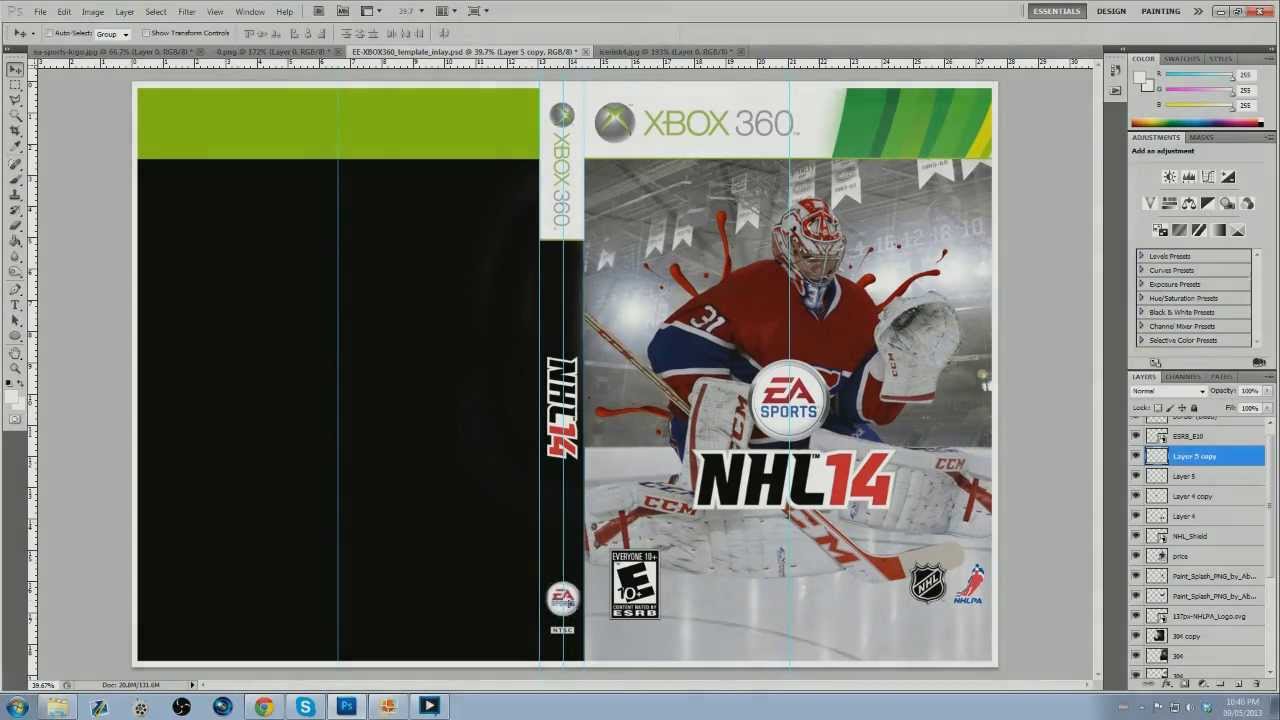Image resolution: width=1280 pixels, height=720 pixels.
Task: Open the Filter menu
Action: [186, 12]
